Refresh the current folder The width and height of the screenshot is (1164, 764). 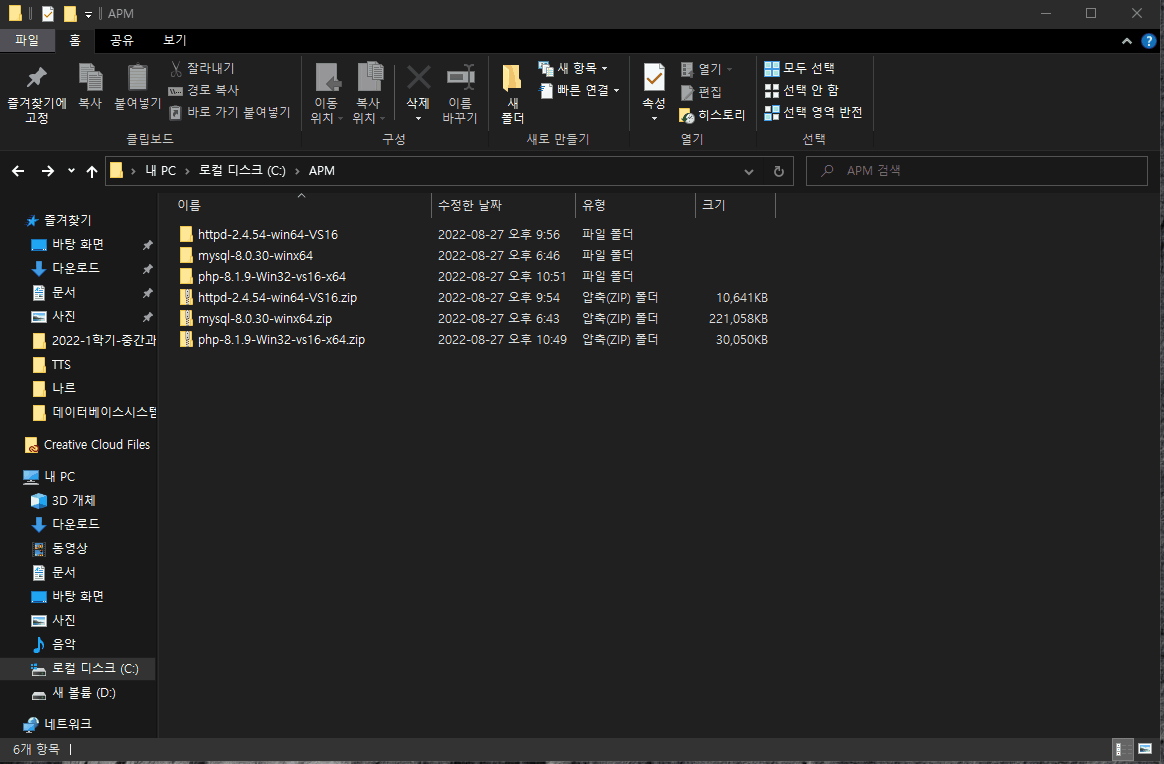point(778,172)
